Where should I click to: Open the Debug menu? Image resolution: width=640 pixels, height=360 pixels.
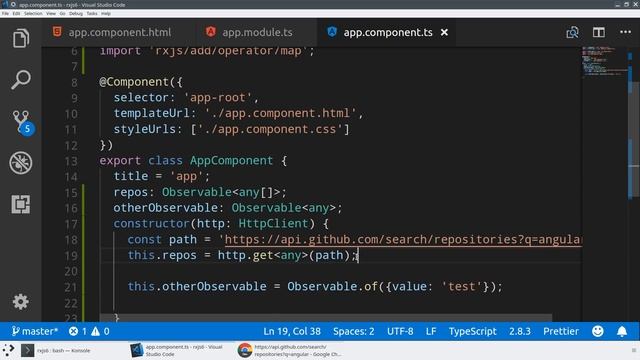(76, 13)
